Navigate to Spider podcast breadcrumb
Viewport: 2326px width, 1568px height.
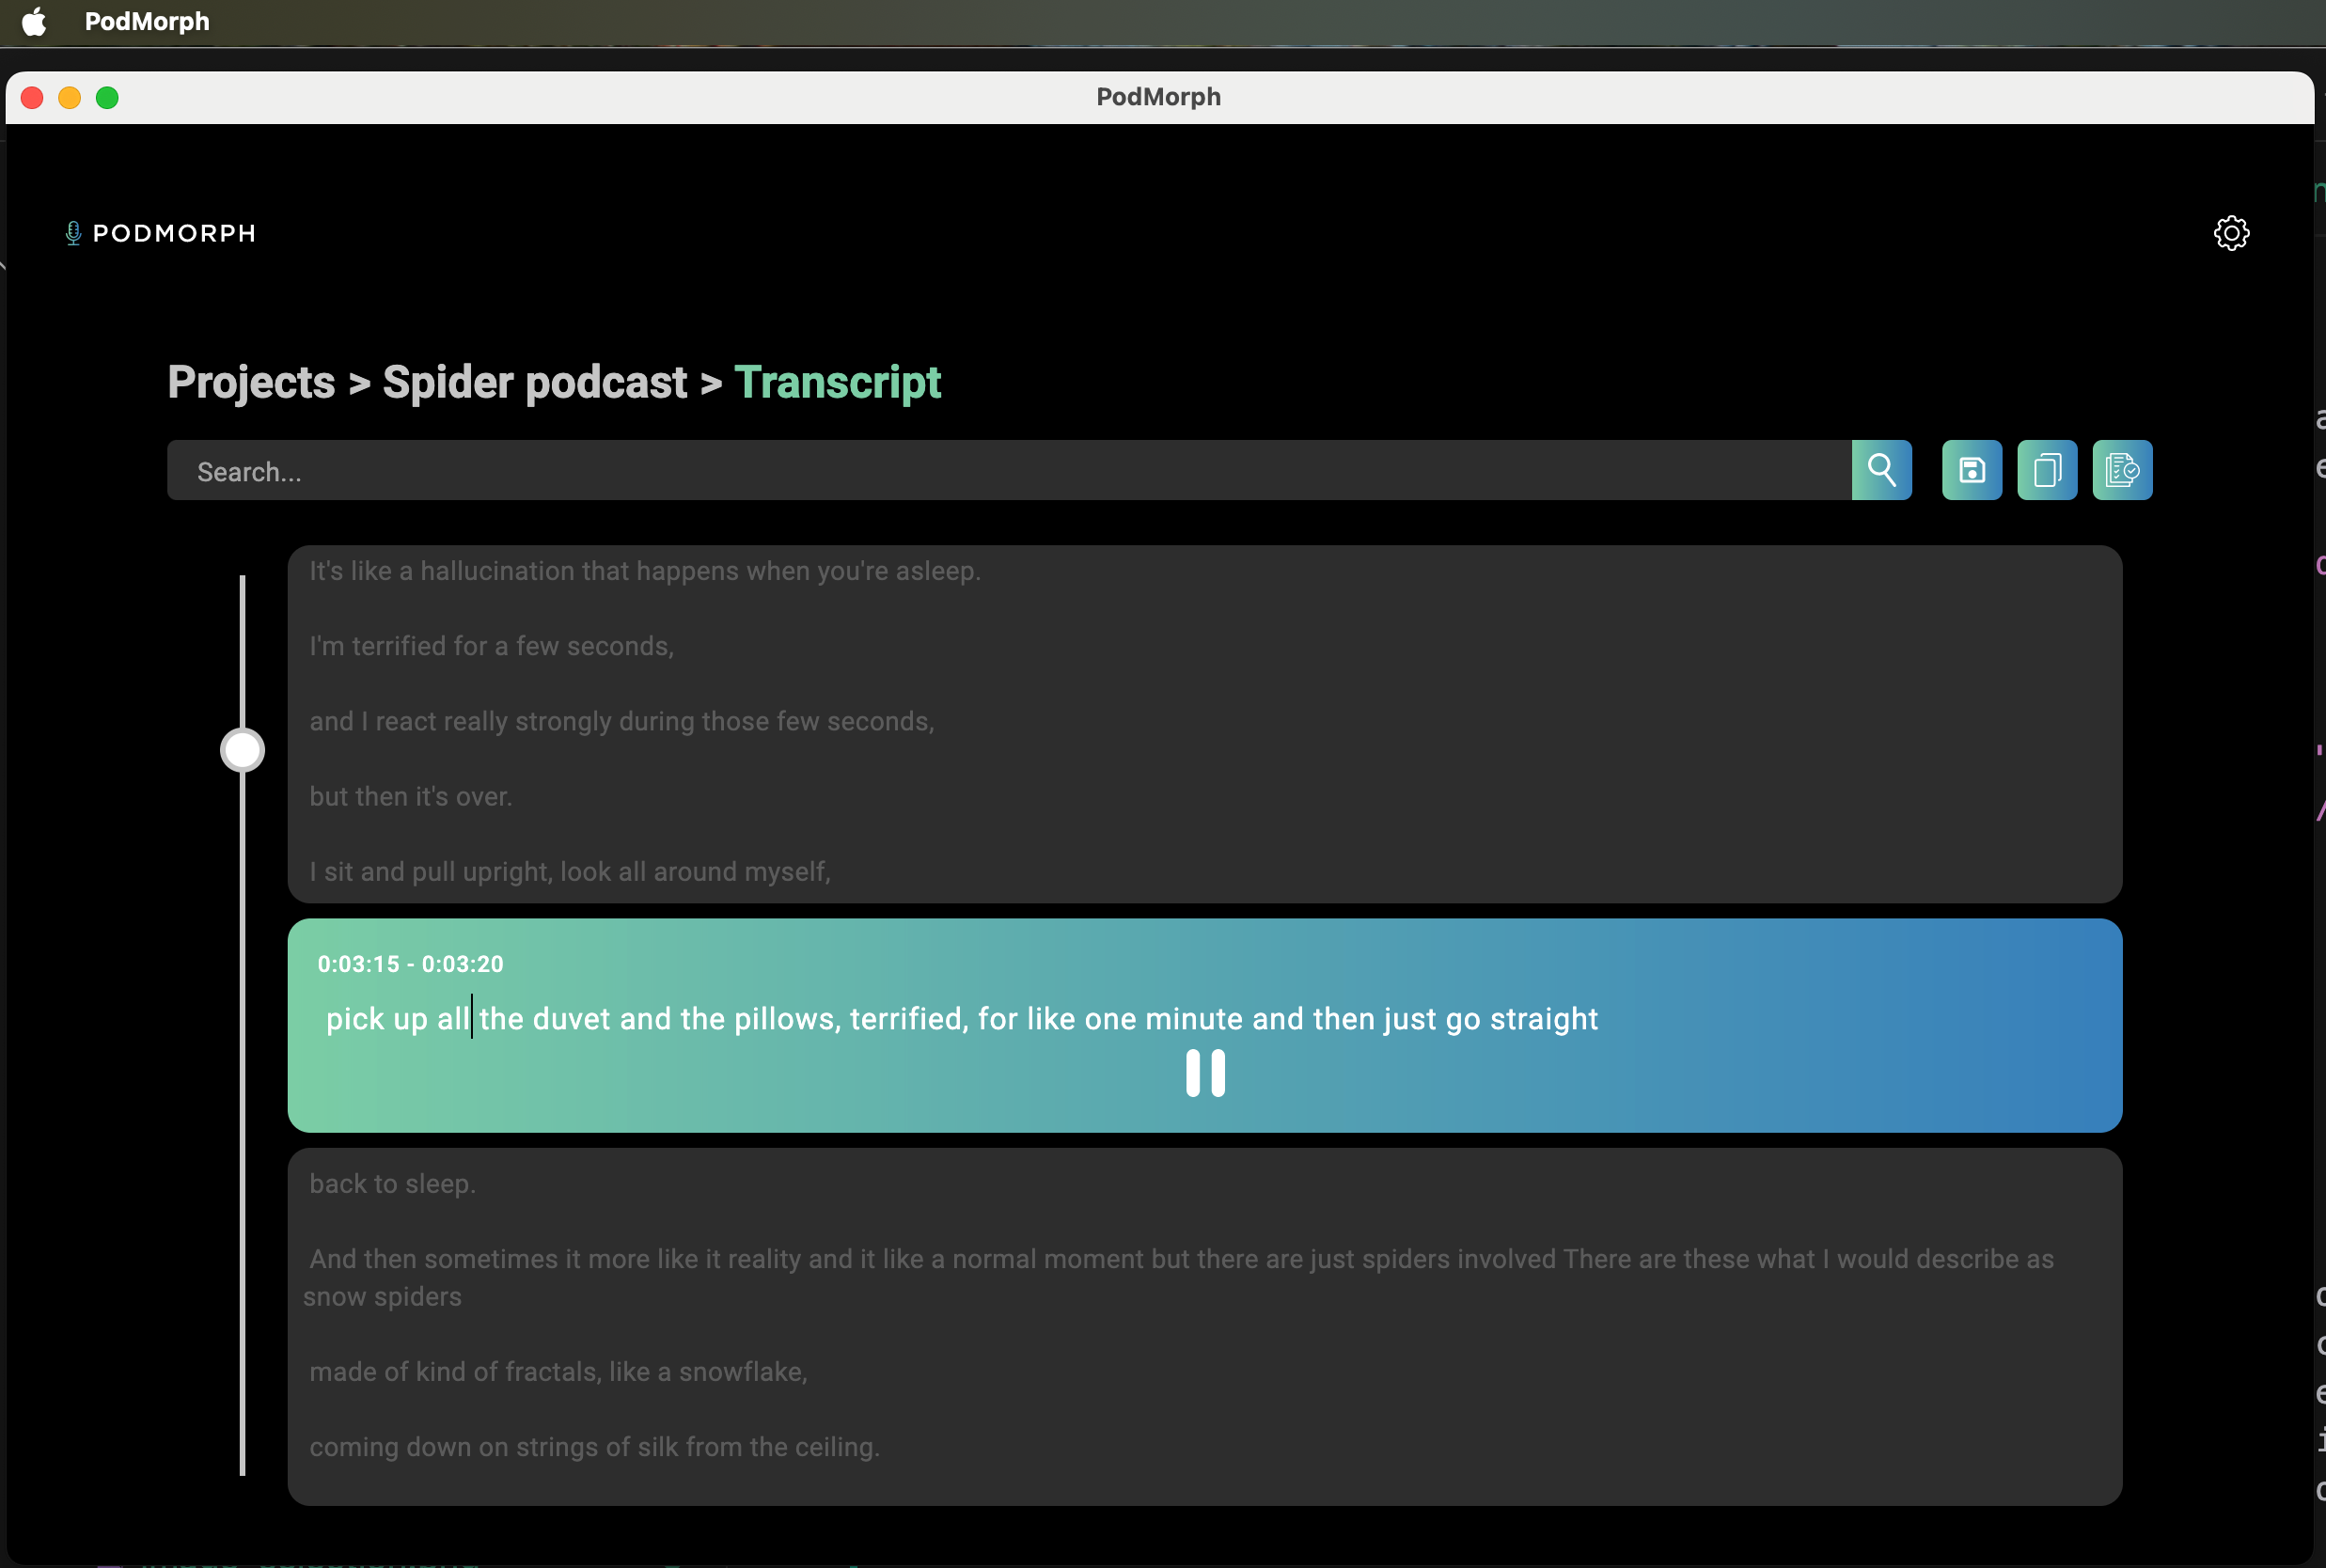pos(534,382)
